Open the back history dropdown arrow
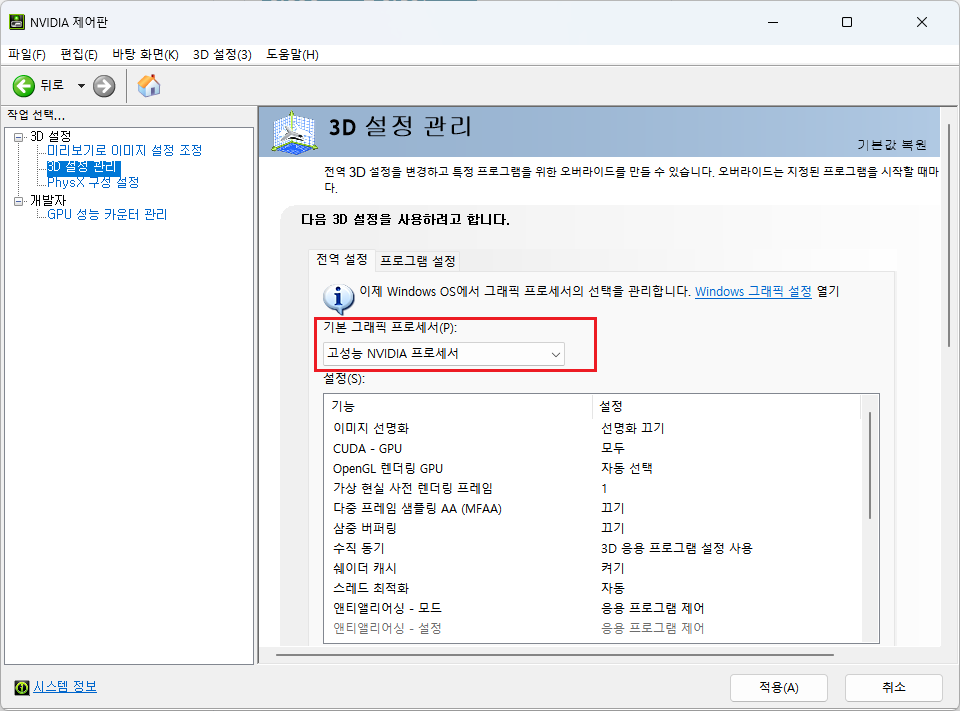 81,86
